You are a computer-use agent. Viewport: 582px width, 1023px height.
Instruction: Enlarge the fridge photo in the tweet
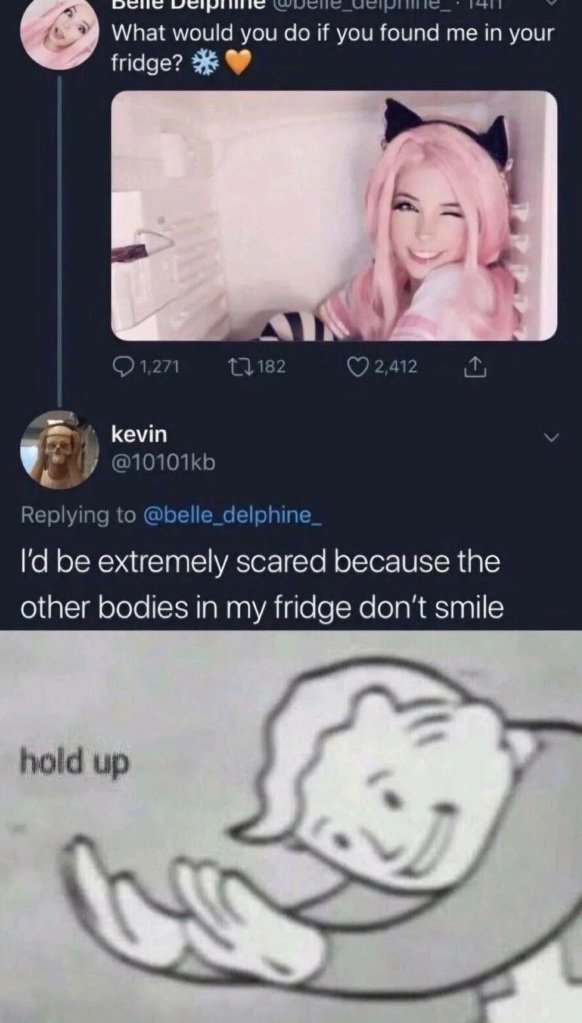click(335, 215)
